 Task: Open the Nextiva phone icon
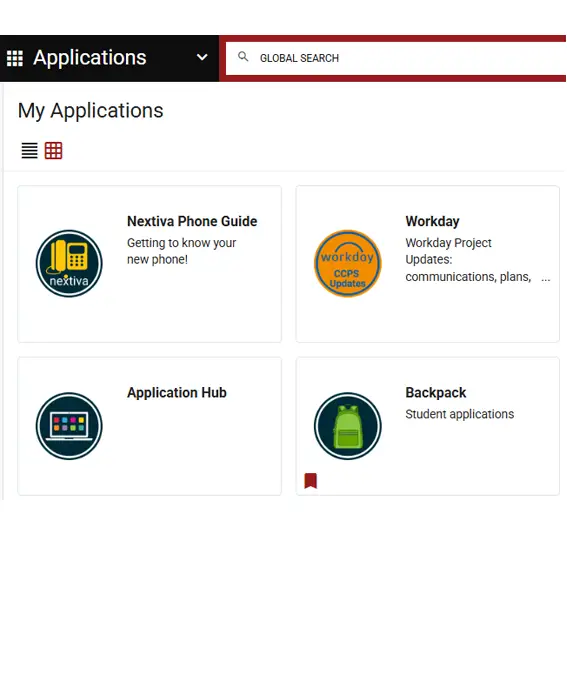point(69,263)
